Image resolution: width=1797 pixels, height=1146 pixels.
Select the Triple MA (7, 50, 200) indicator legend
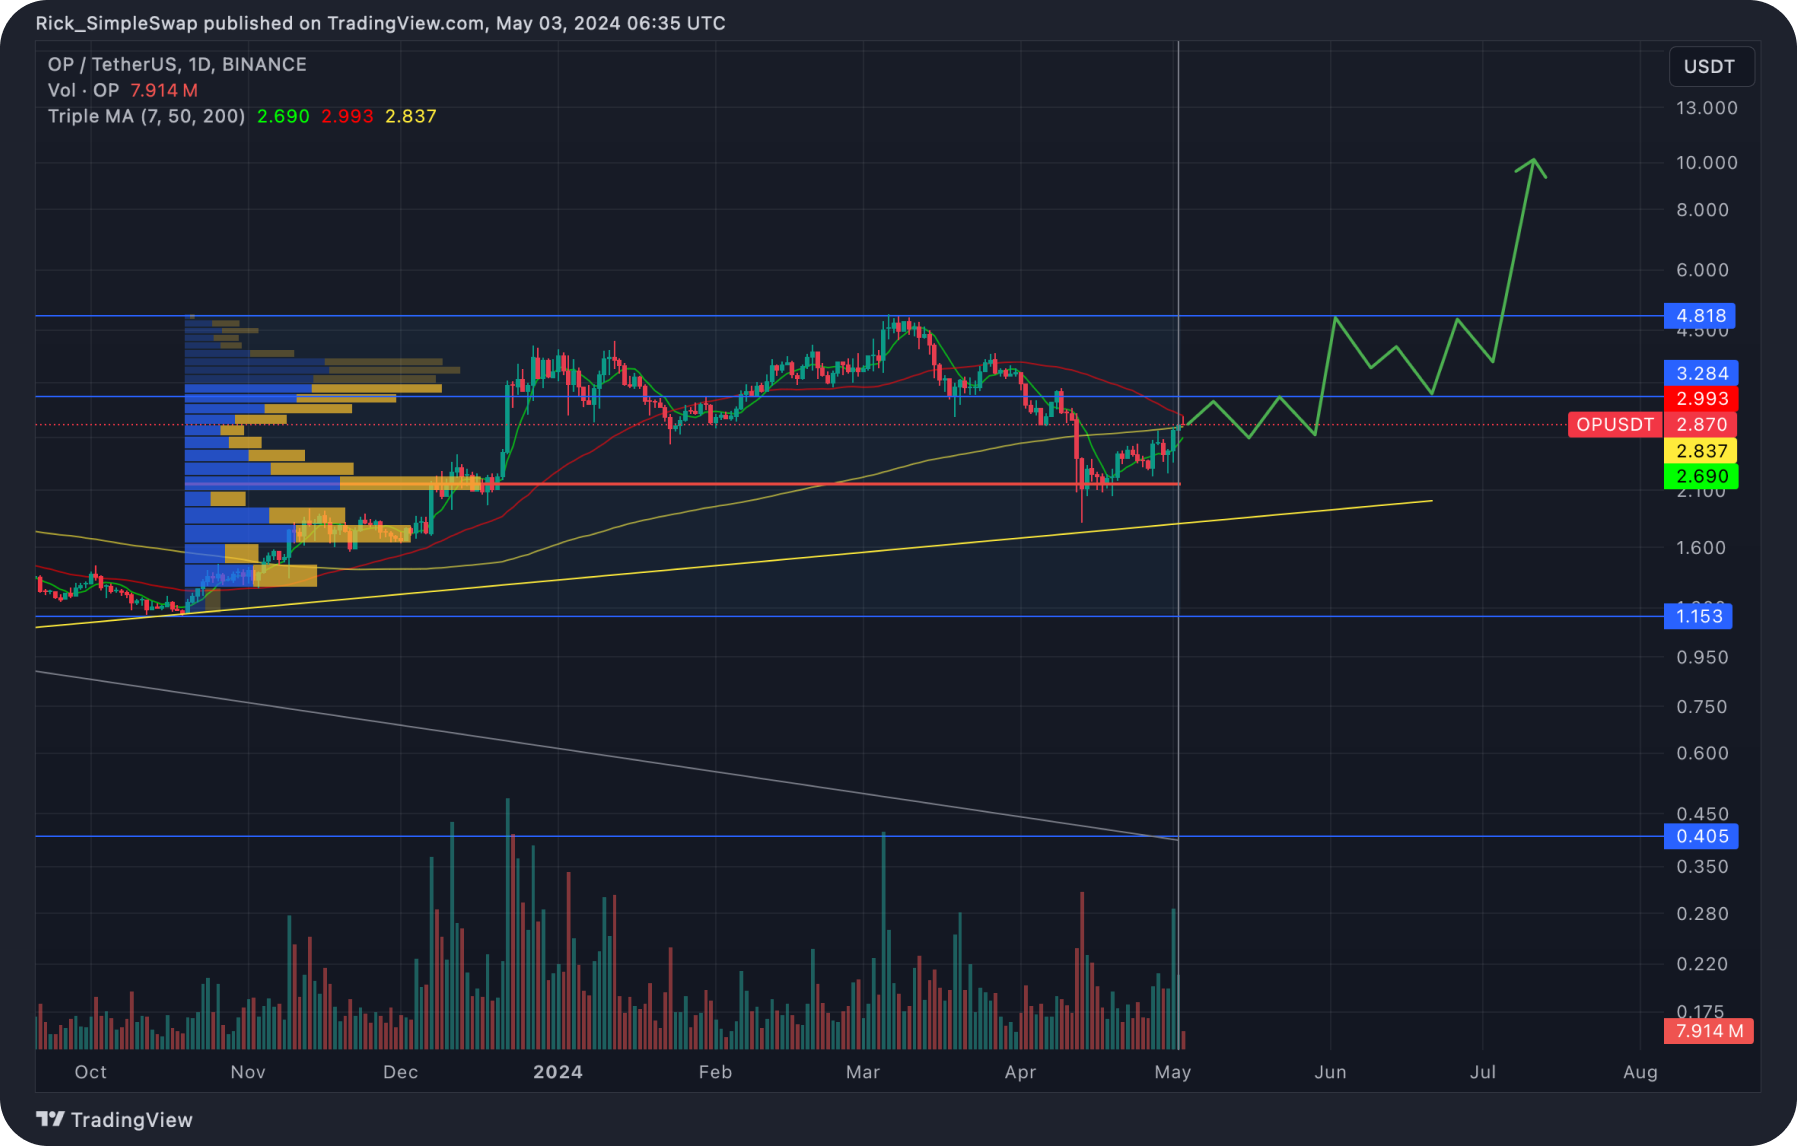(146, 116)
